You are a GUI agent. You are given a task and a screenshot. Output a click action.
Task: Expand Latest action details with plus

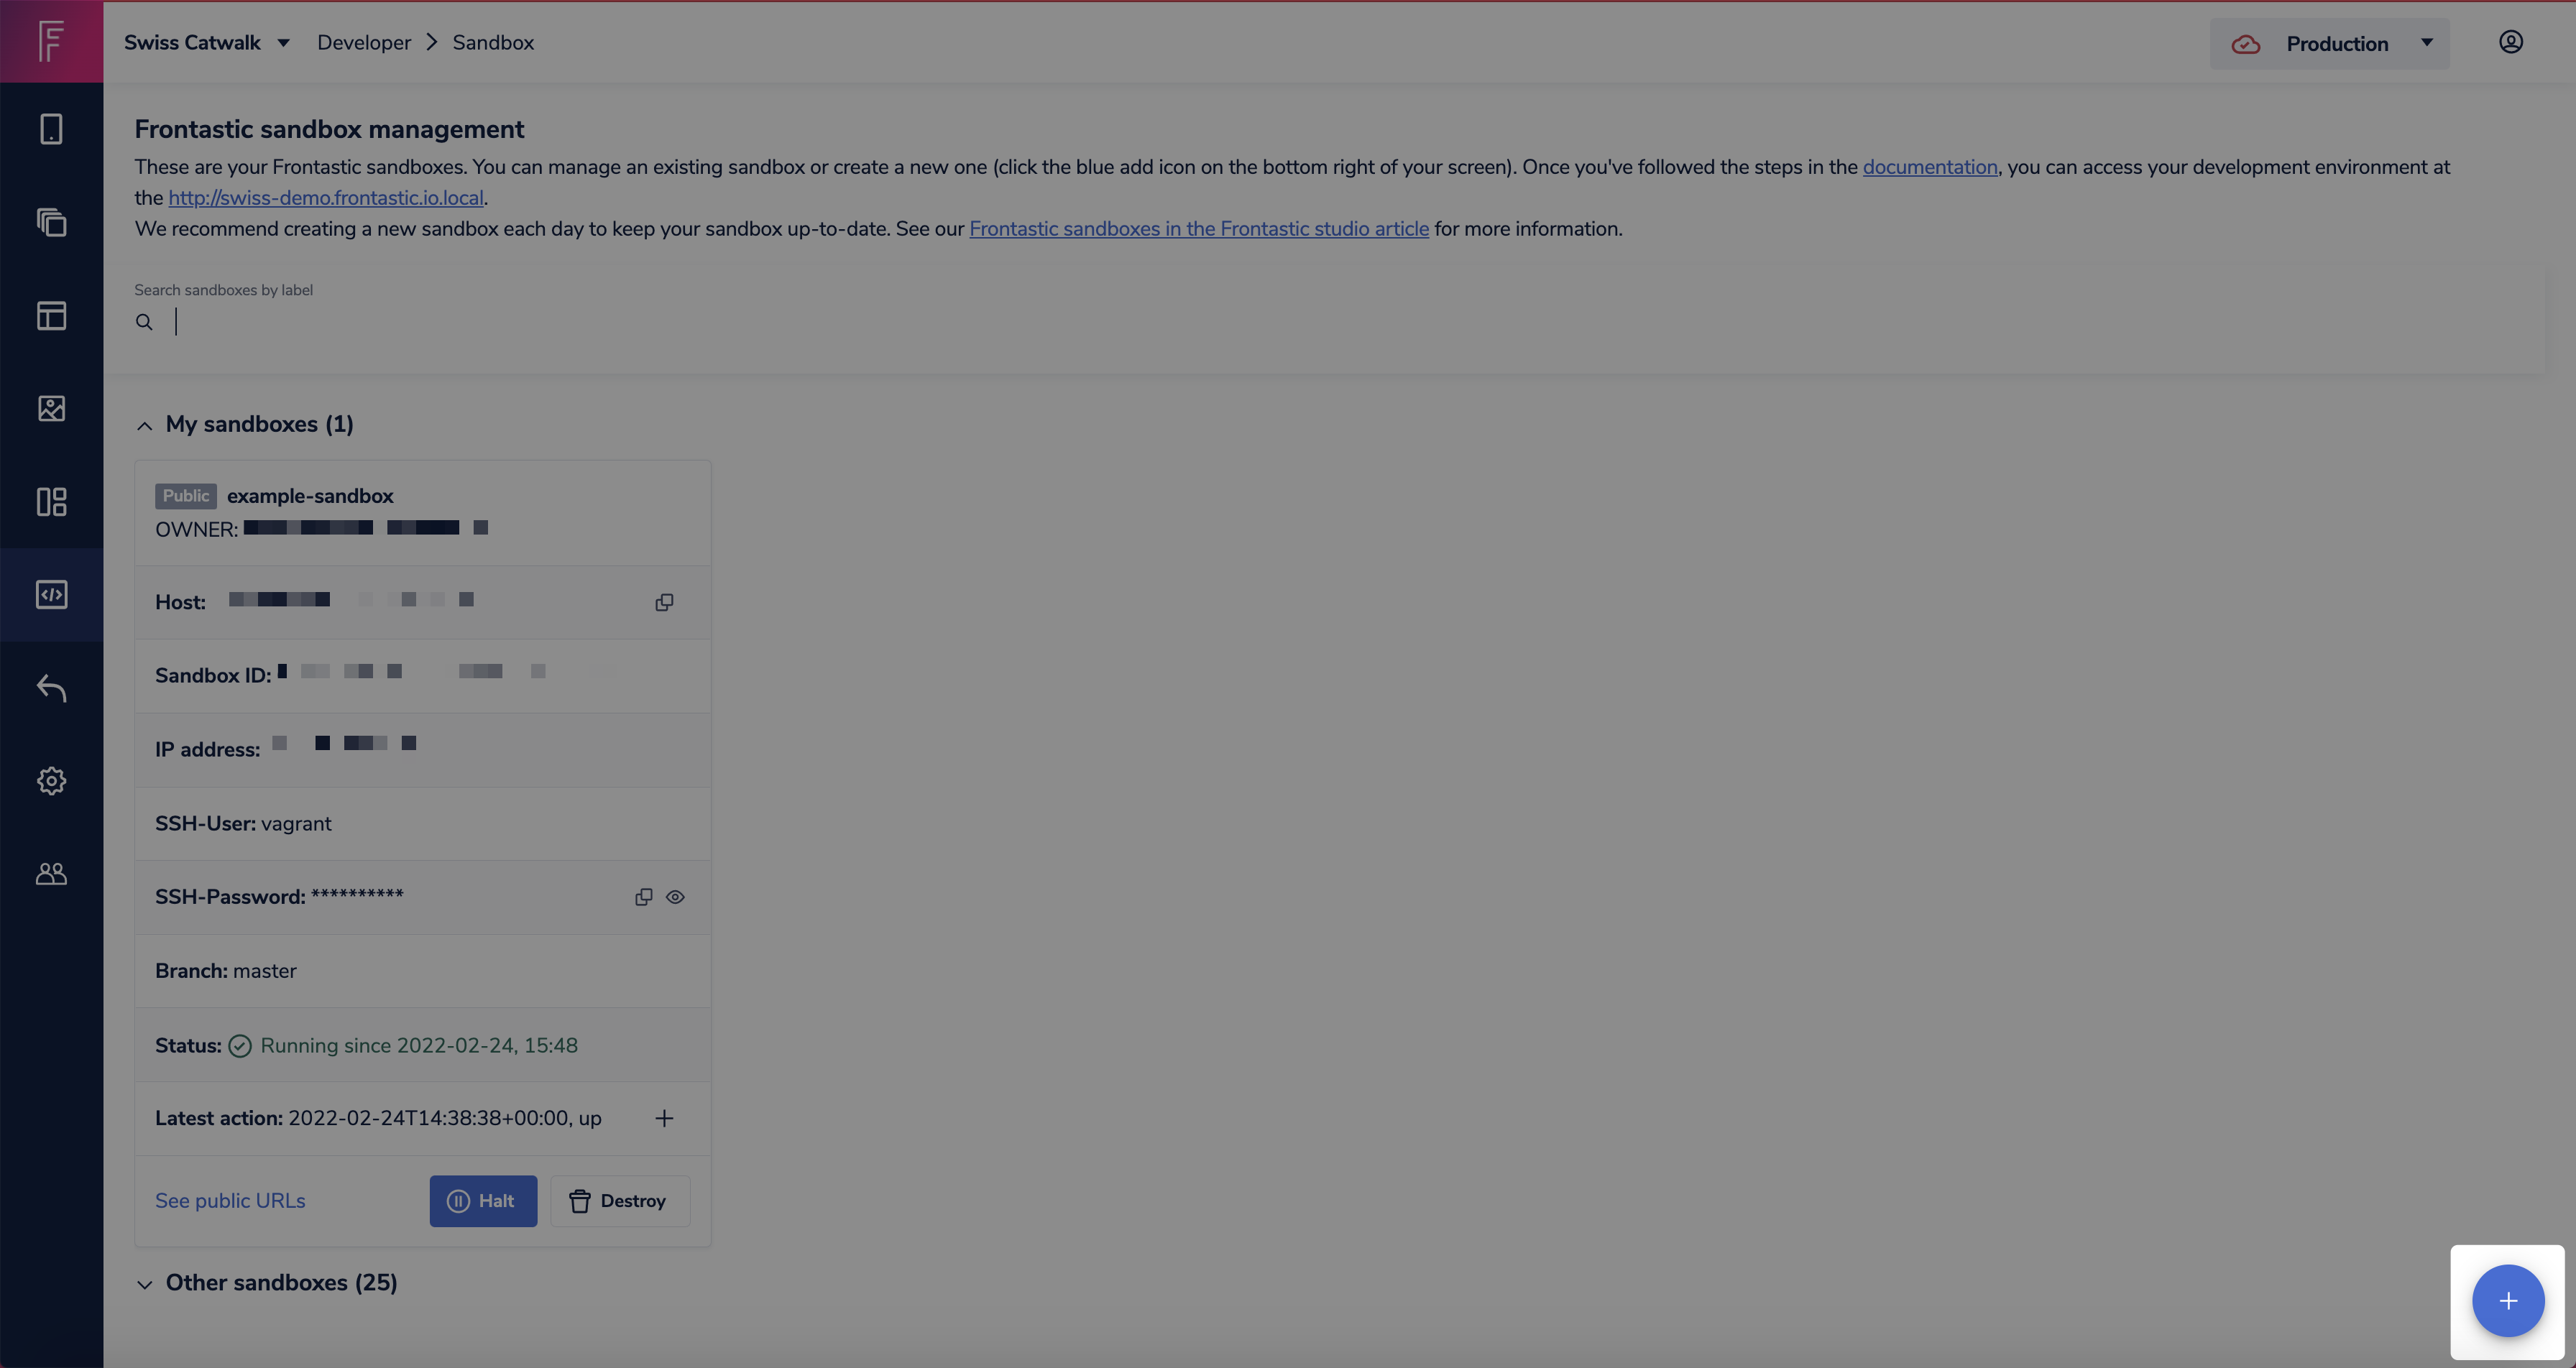click(664, 1118)
